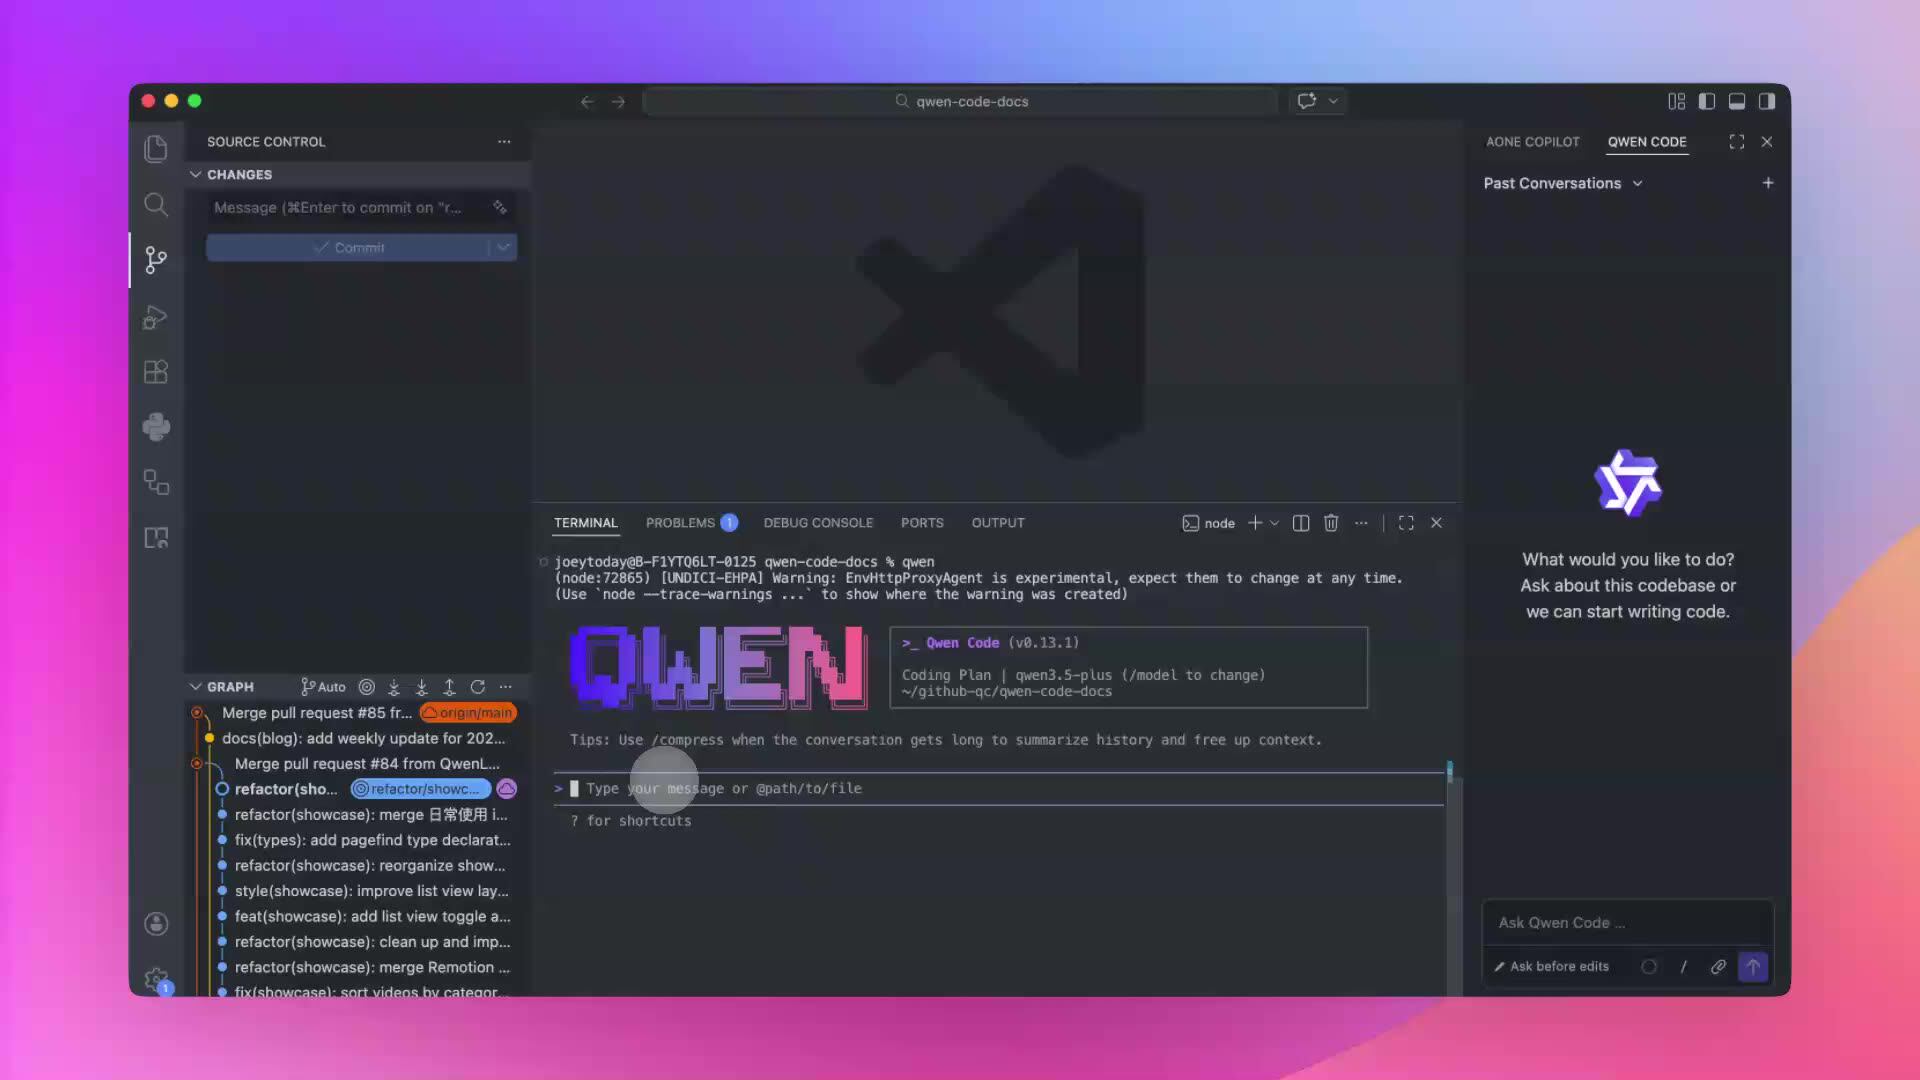Attach a file with paperclip icon

[1718, 967]
